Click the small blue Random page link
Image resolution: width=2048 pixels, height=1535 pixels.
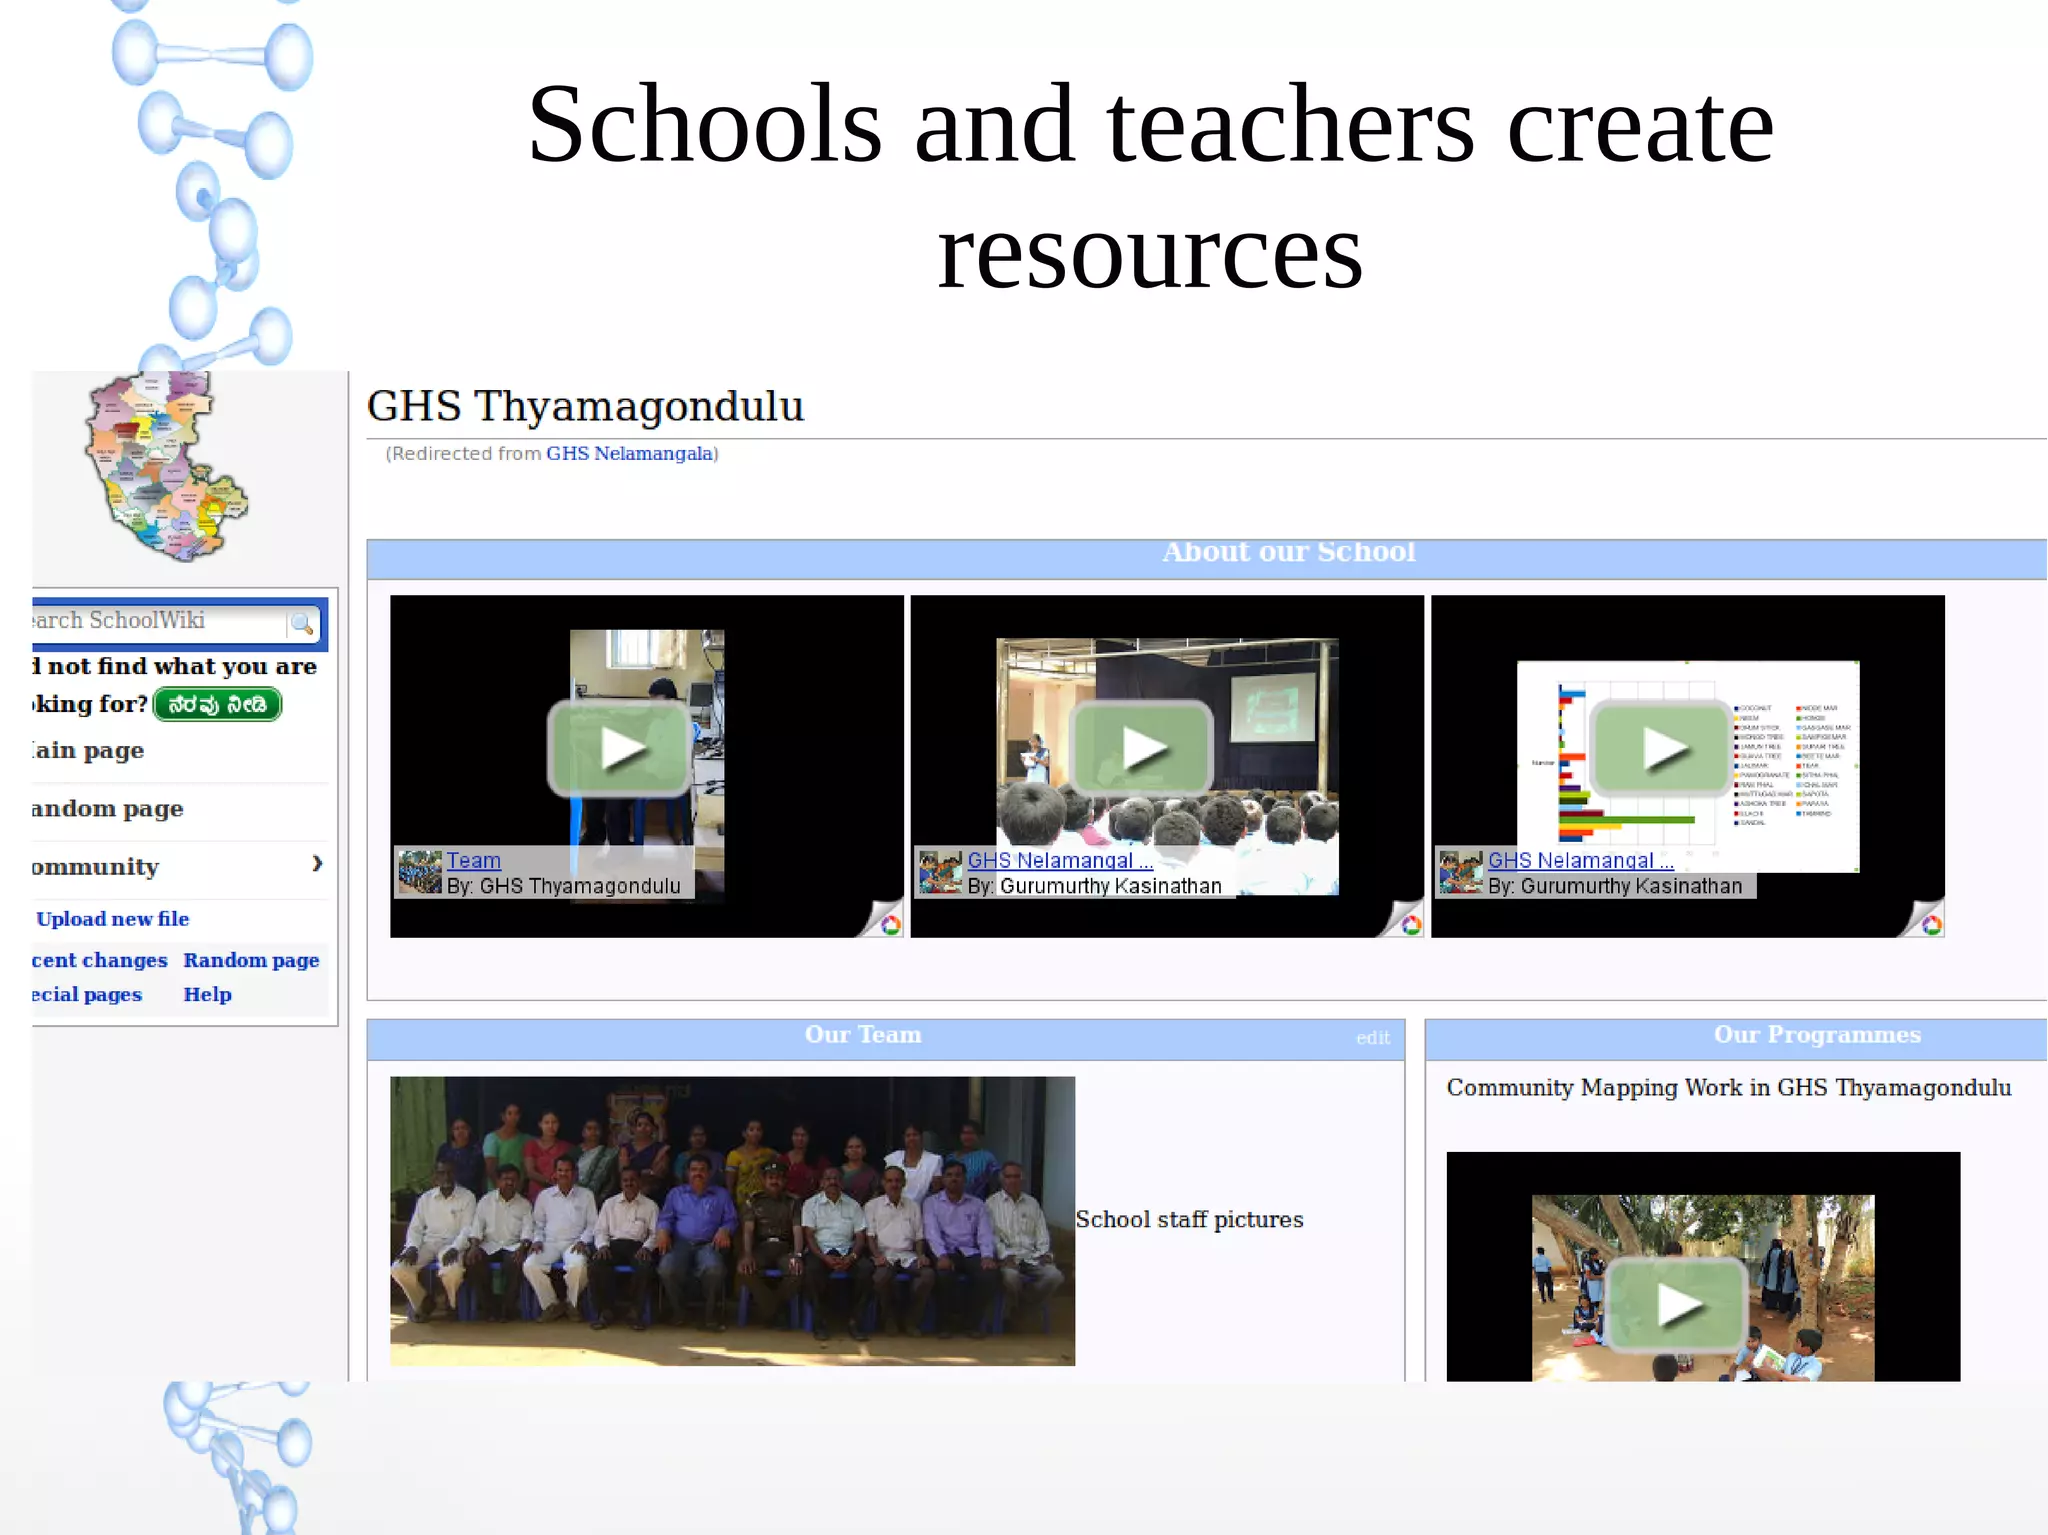(251, 960)
